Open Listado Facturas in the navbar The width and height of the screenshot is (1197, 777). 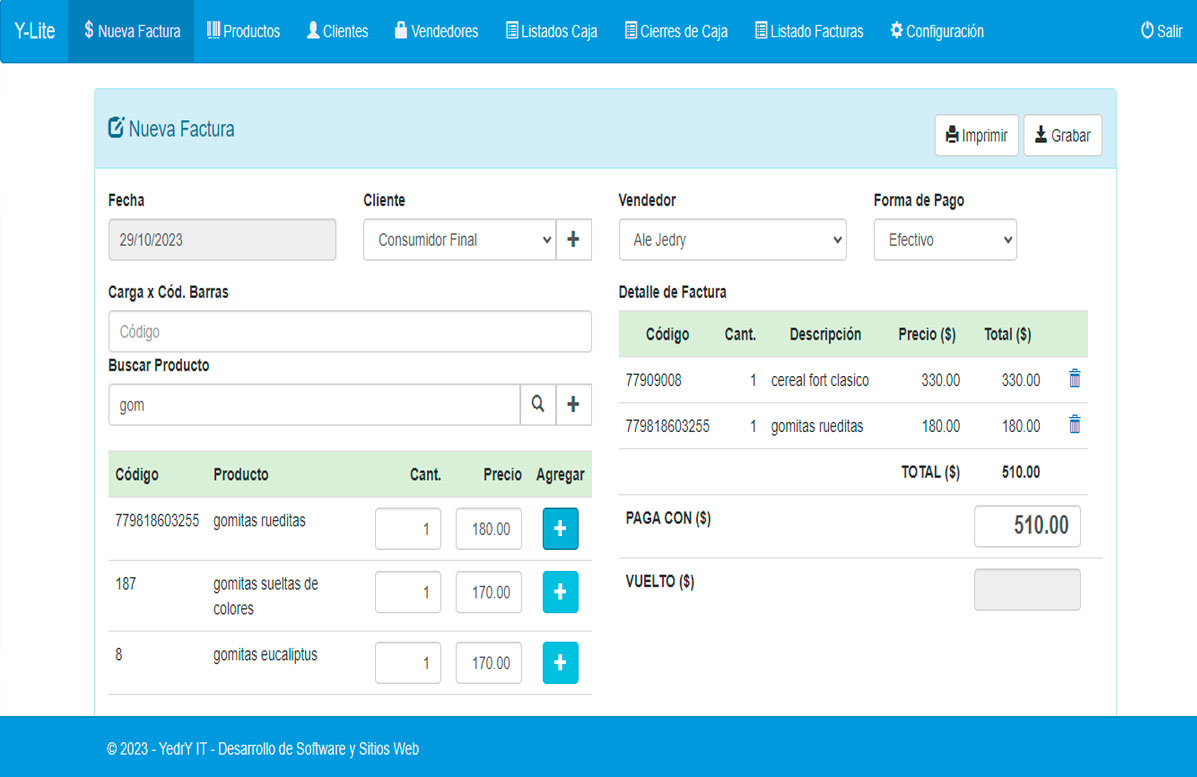(808, 31)
